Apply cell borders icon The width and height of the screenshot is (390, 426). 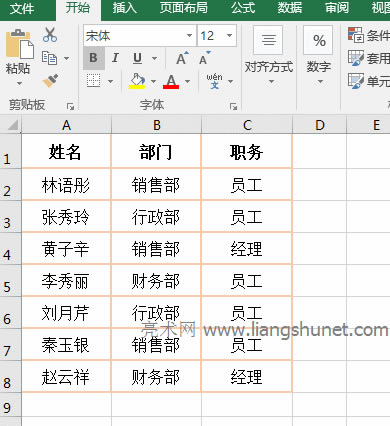[94, 81]
